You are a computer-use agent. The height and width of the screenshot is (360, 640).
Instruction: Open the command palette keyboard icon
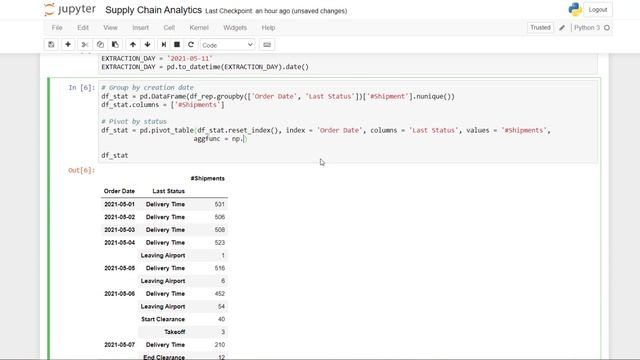[x=267, y=44]
